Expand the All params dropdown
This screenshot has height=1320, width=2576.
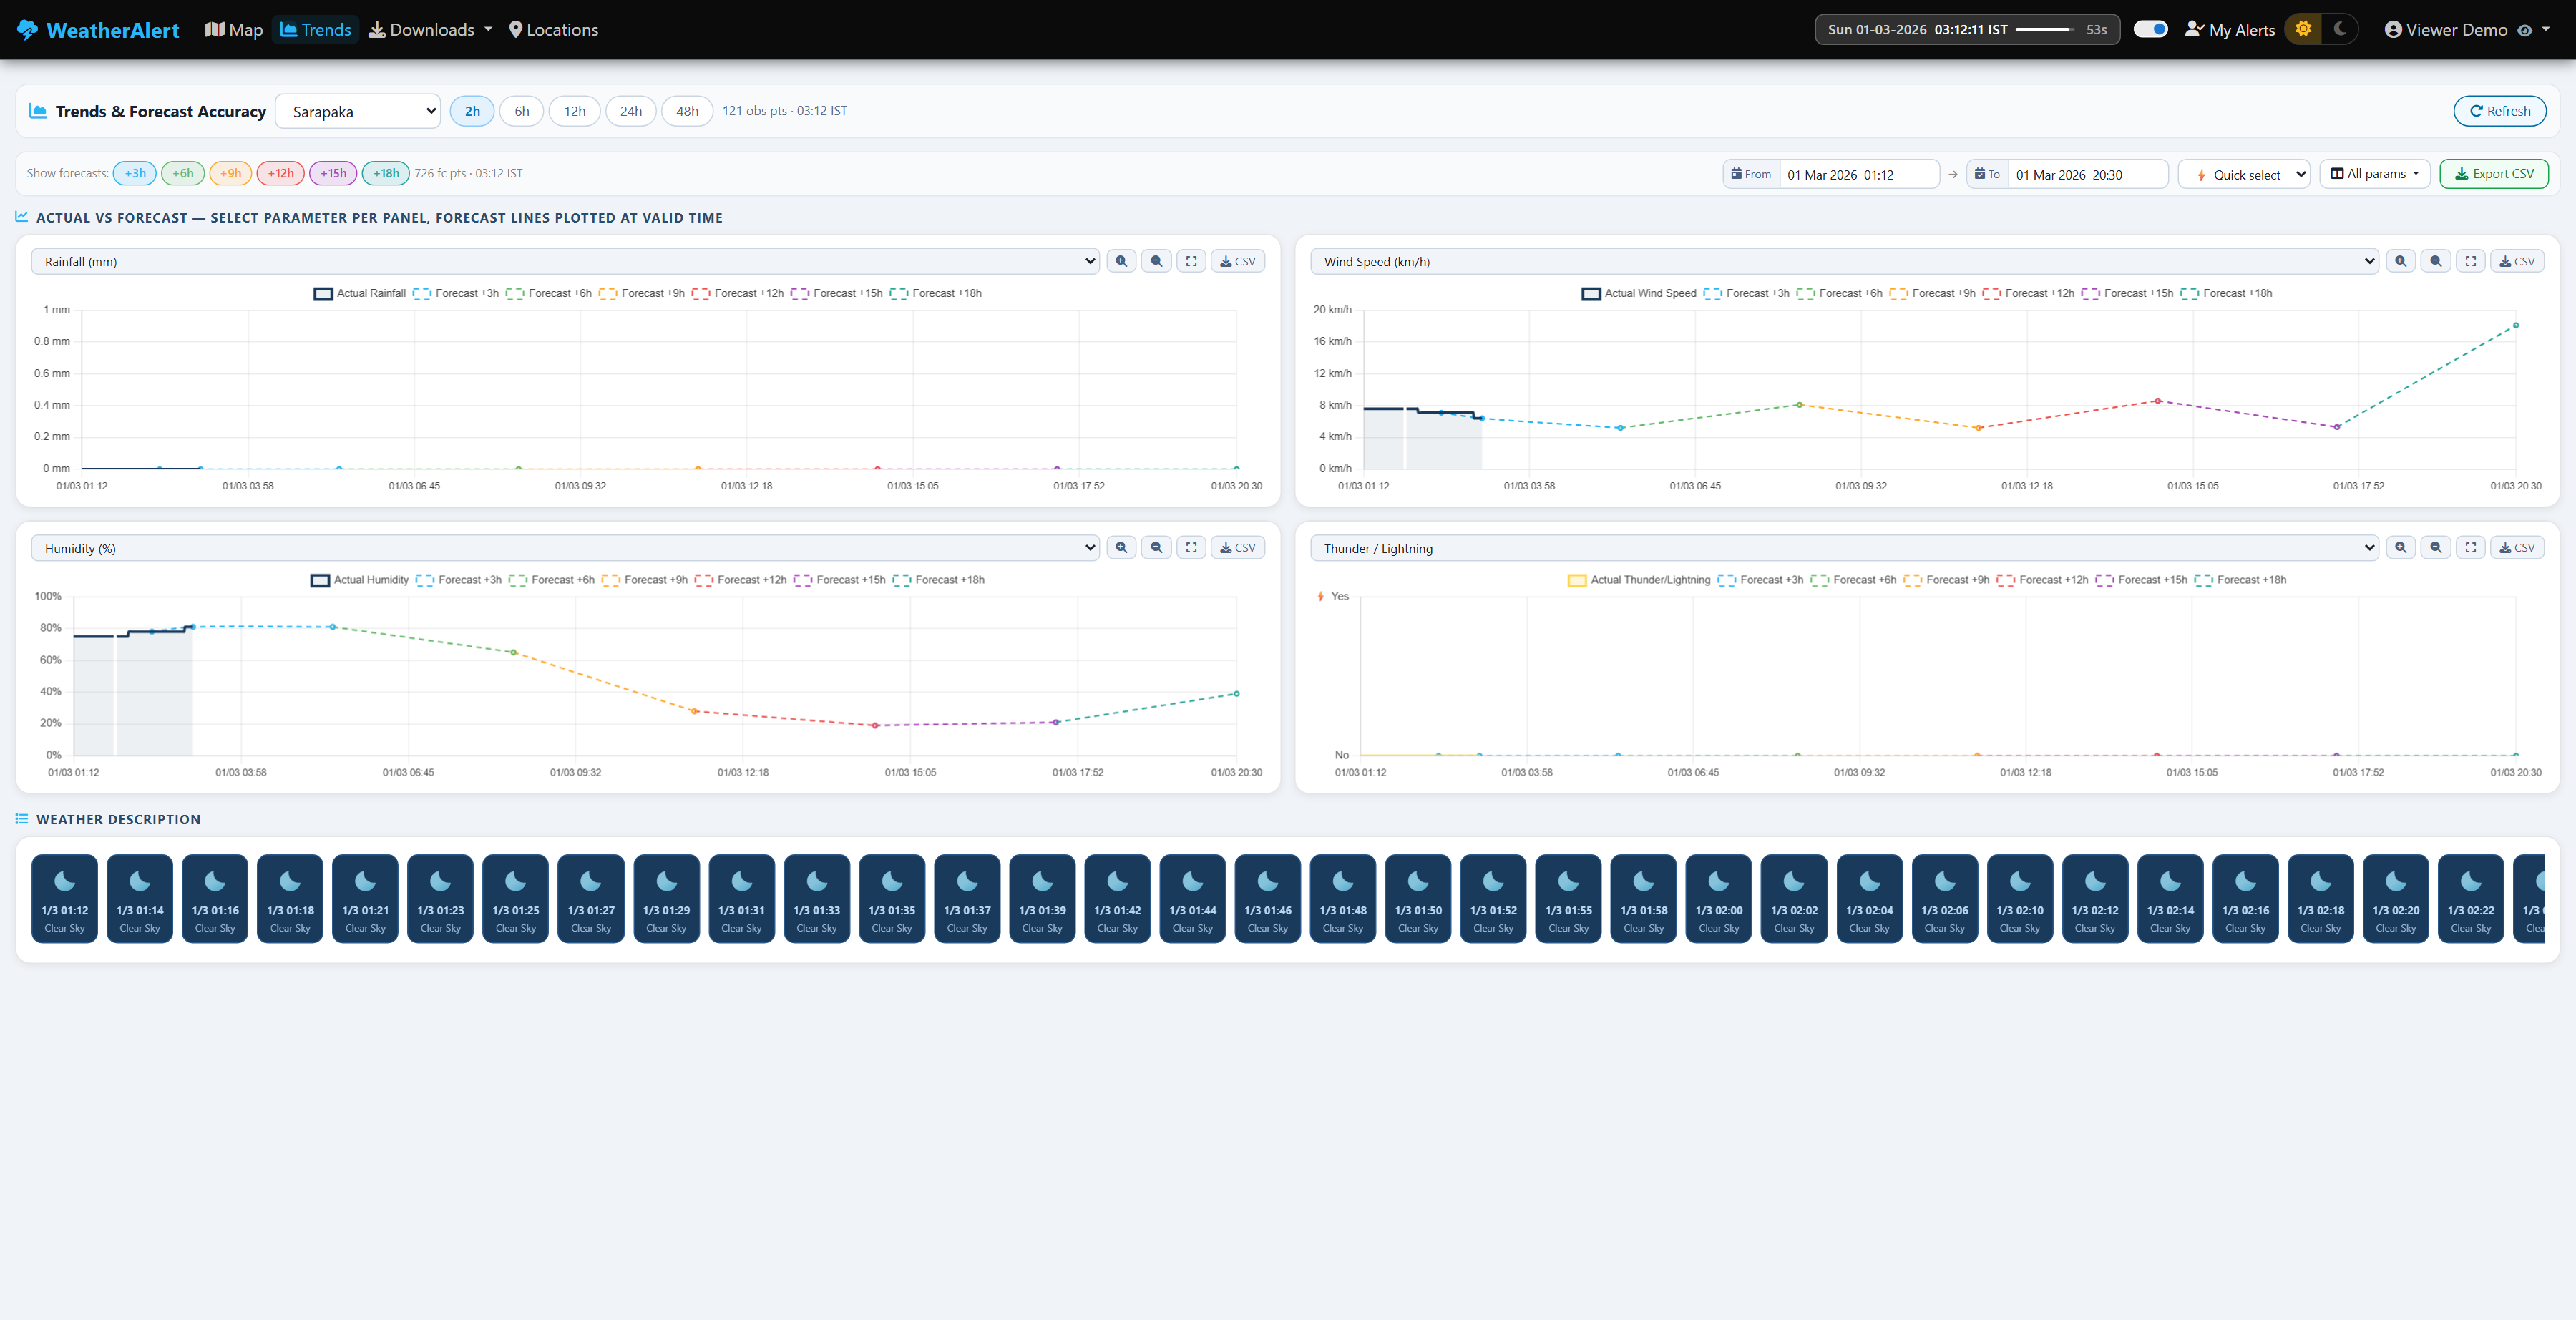(2374, 174)
